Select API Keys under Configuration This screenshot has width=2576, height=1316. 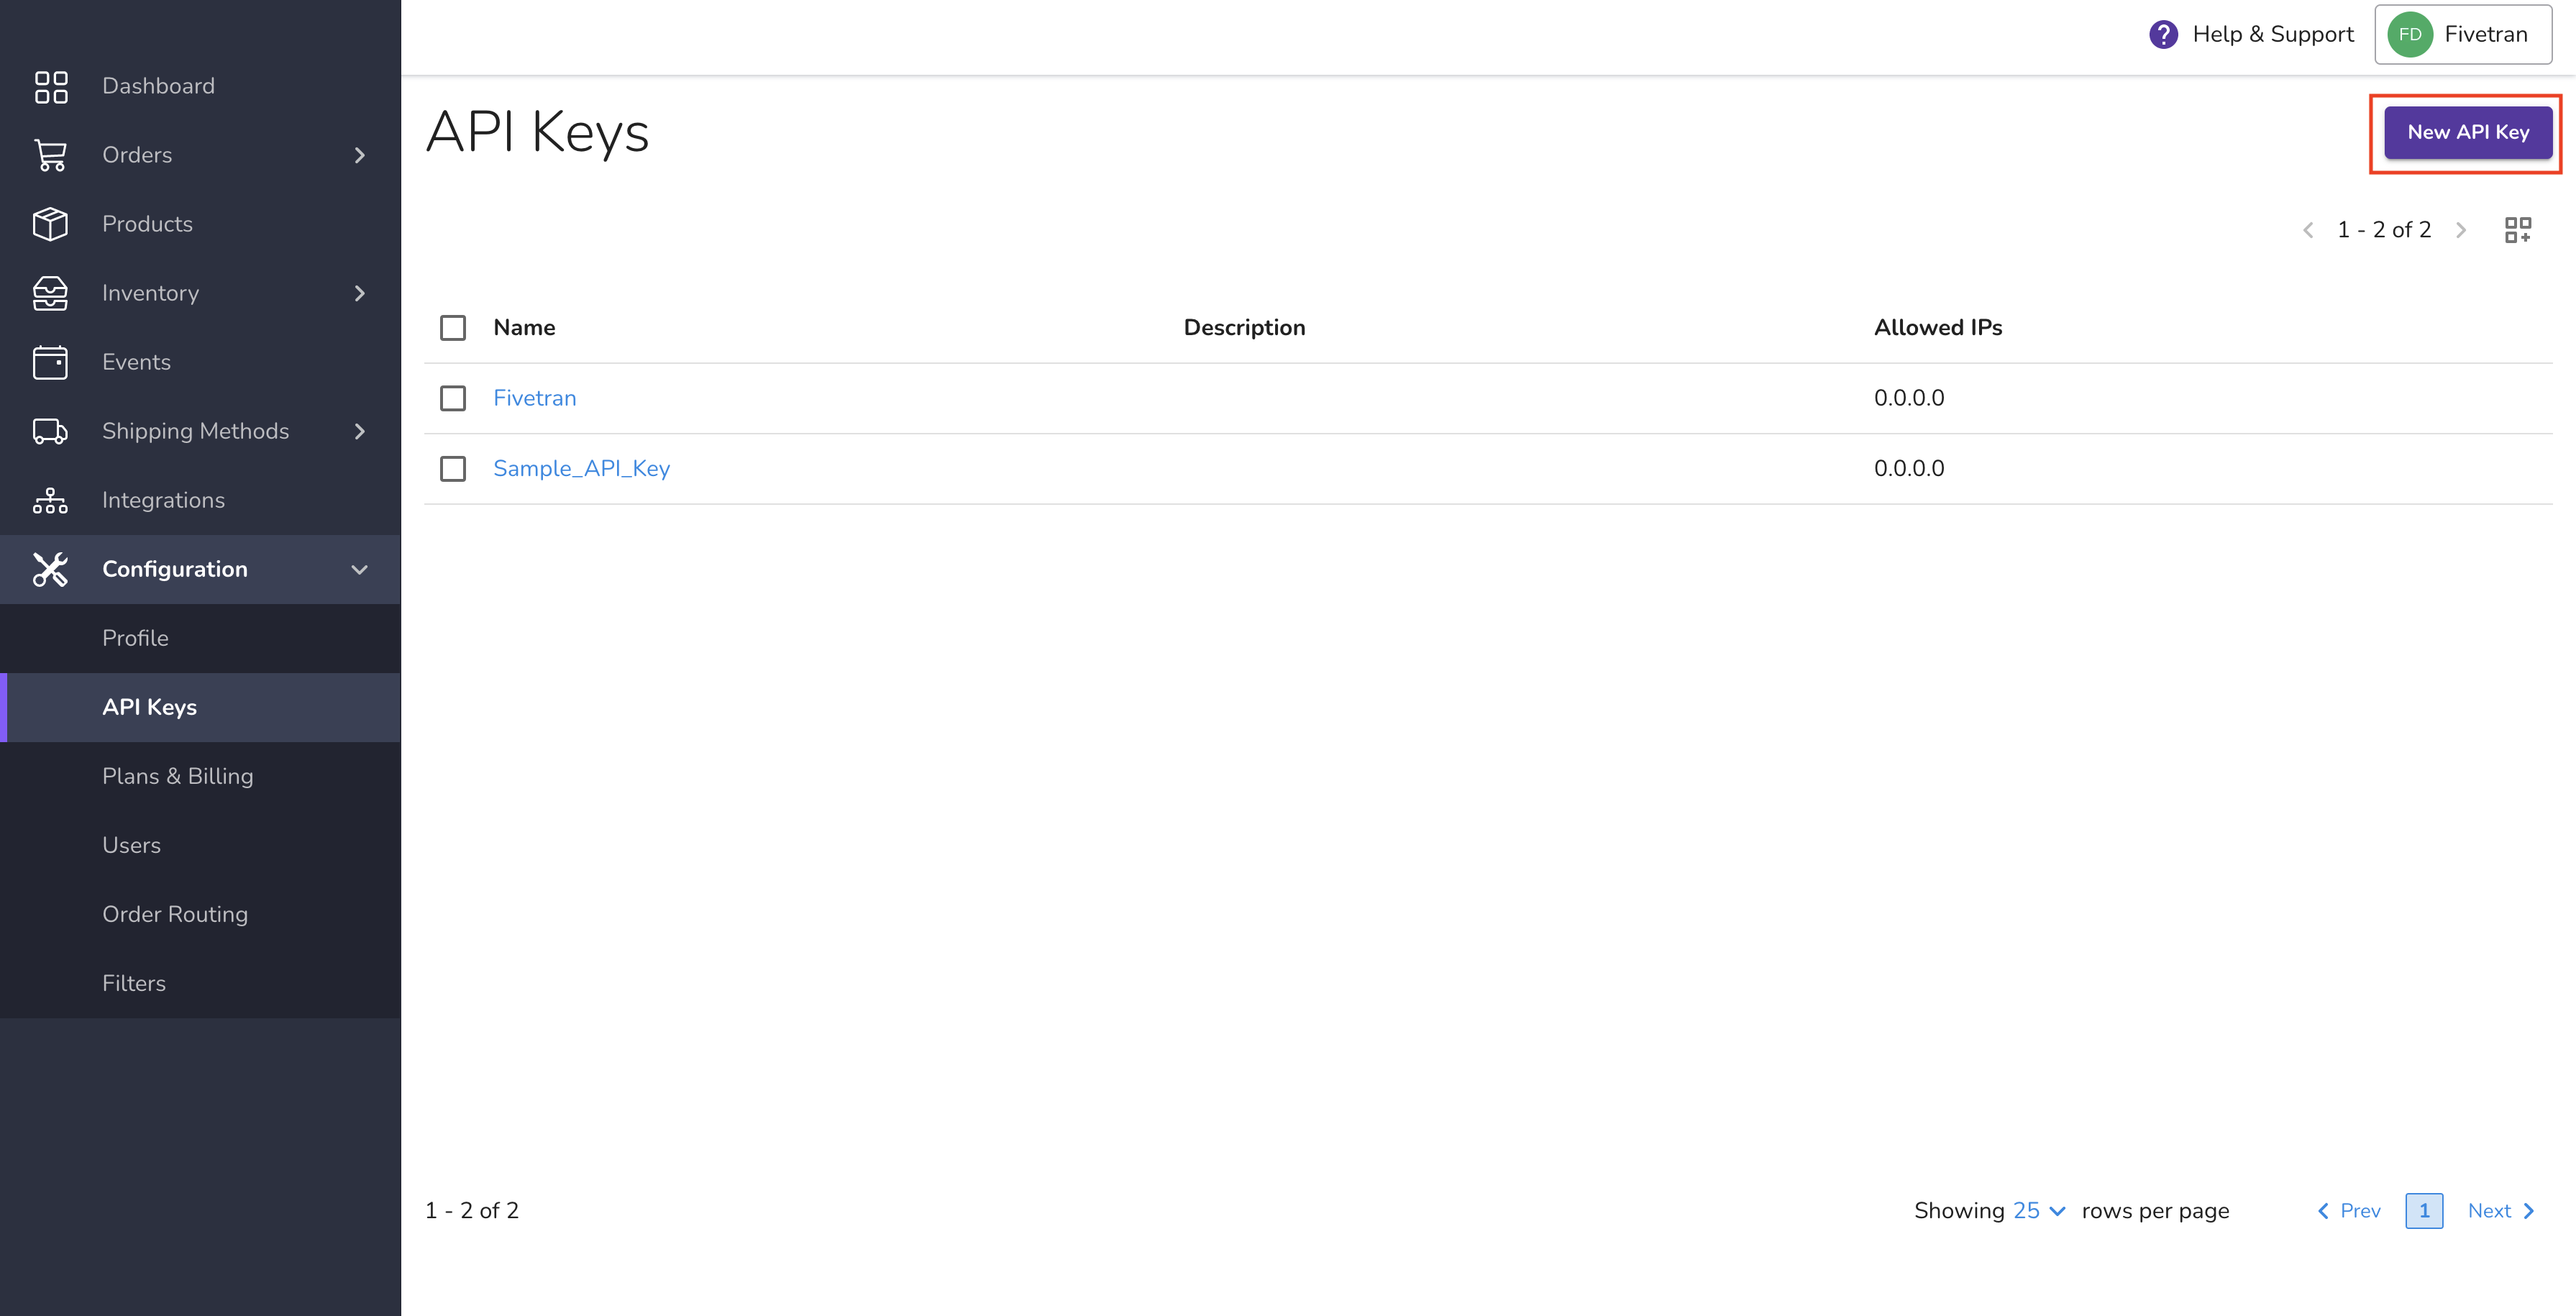tap(200, 707)
